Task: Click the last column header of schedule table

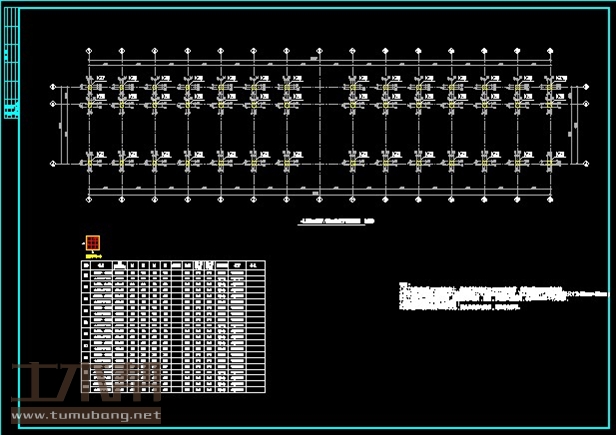Action: click(254, 266)
